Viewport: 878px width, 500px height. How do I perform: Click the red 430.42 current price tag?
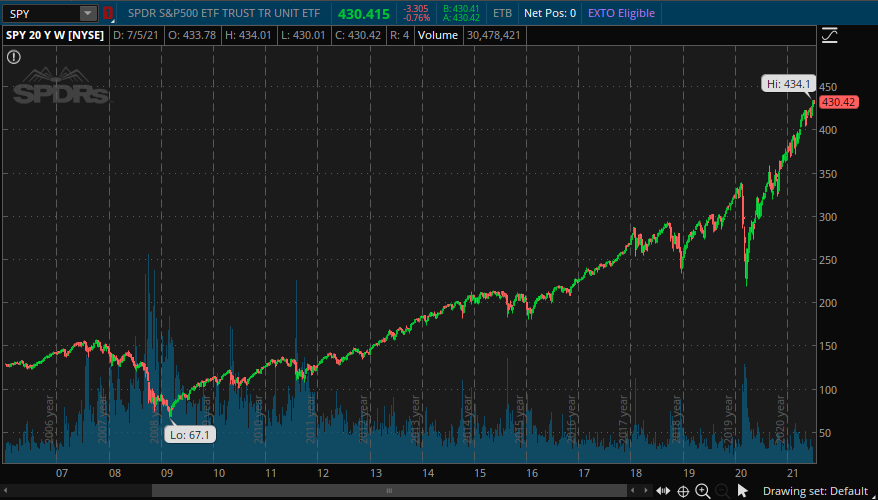coord(838,102)
